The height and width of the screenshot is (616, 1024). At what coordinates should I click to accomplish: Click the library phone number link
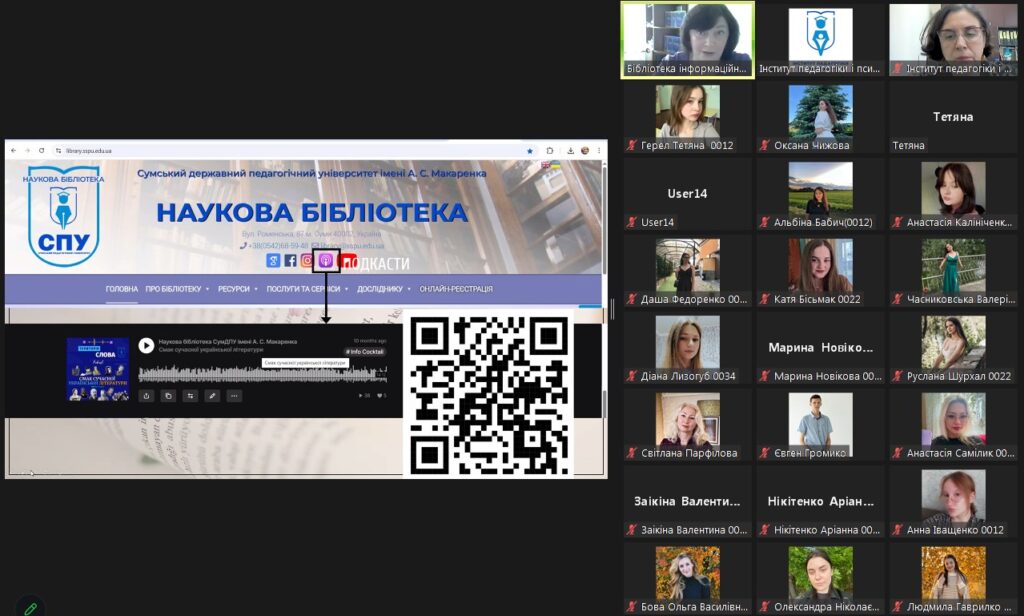274,246
